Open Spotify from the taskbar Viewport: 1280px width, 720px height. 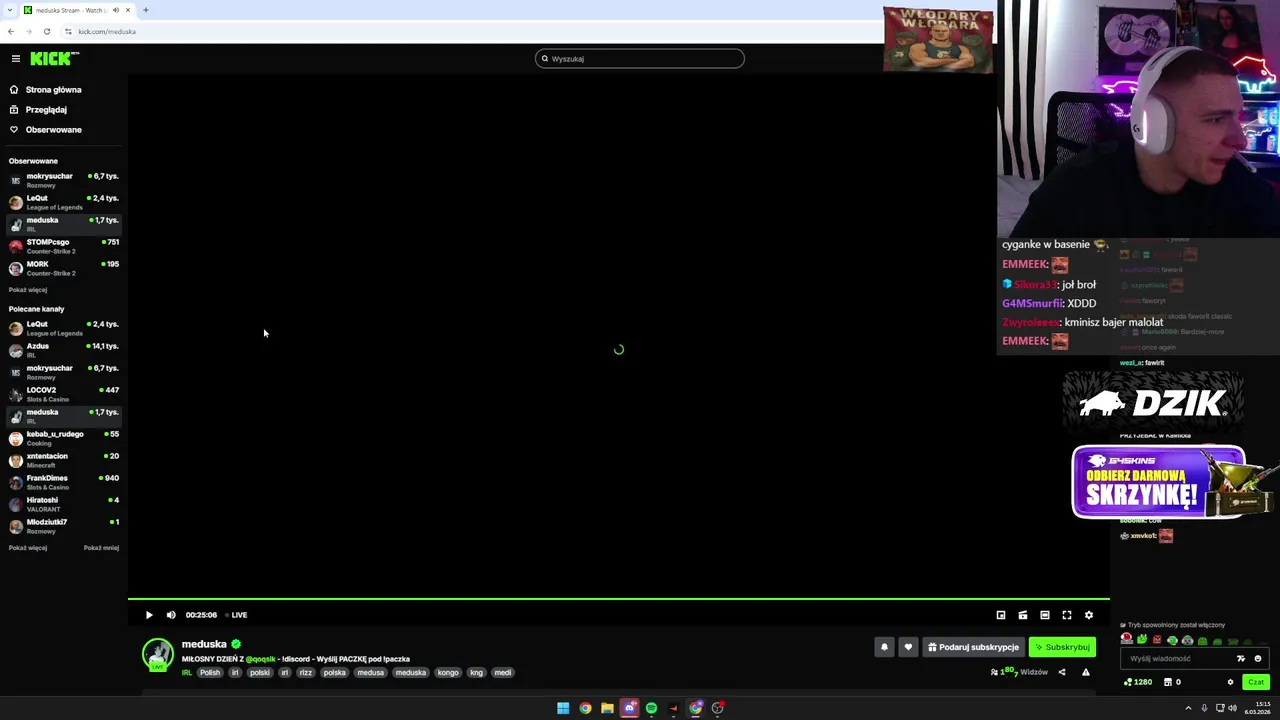651,708
